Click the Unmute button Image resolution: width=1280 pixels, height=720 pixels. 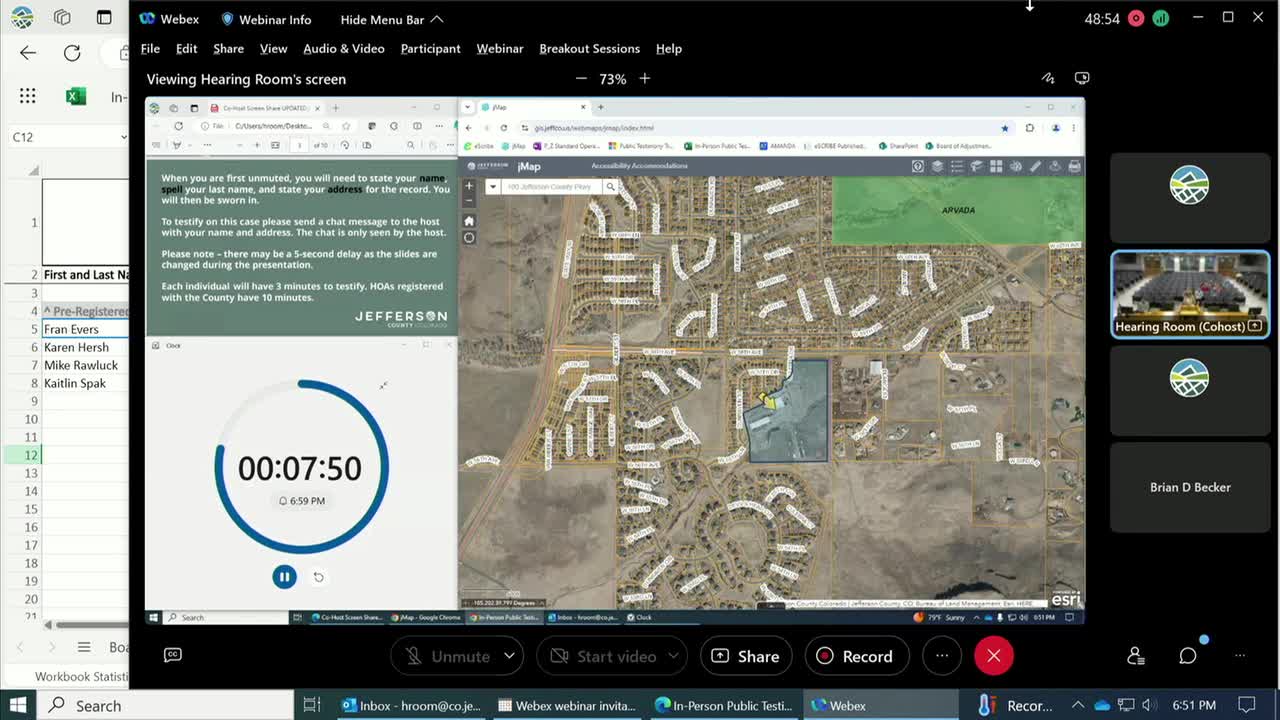[x=447, y=656]
